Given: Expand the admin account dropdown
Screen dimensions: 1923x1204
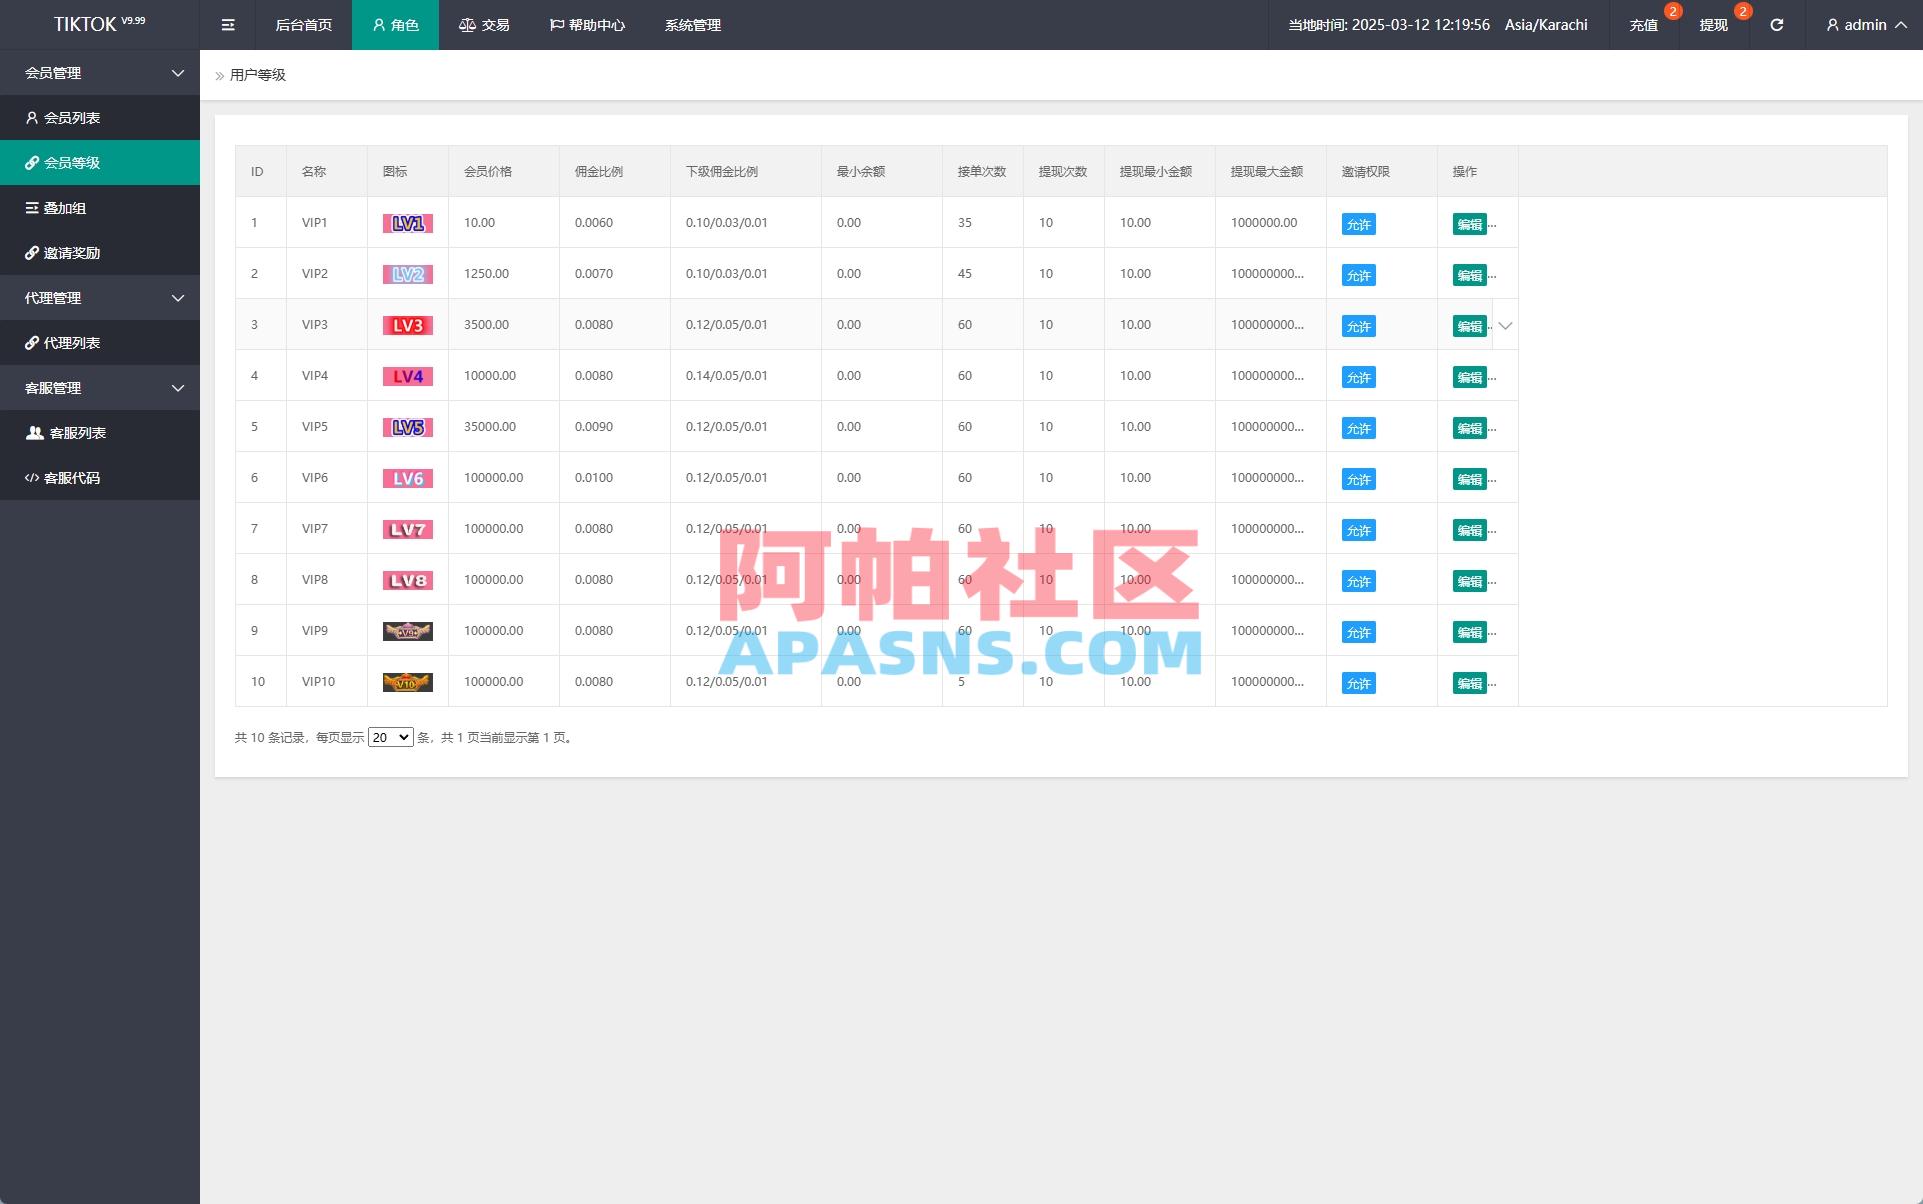Looking at the screenshot, I should [x=1864, y=25].
